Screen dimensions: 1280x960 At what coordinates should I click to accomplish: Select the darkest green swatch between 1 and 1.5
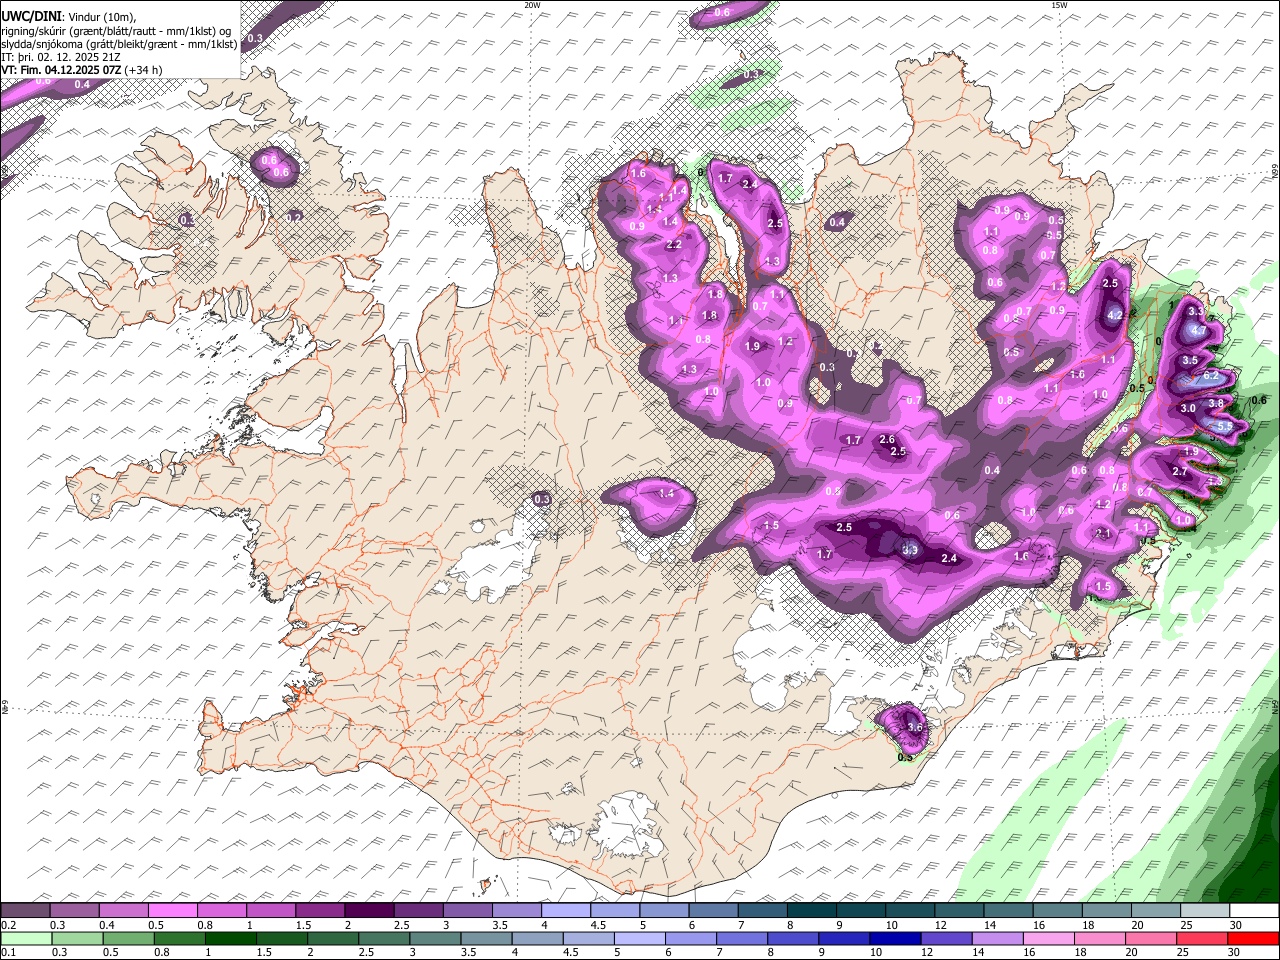[230, 938]
